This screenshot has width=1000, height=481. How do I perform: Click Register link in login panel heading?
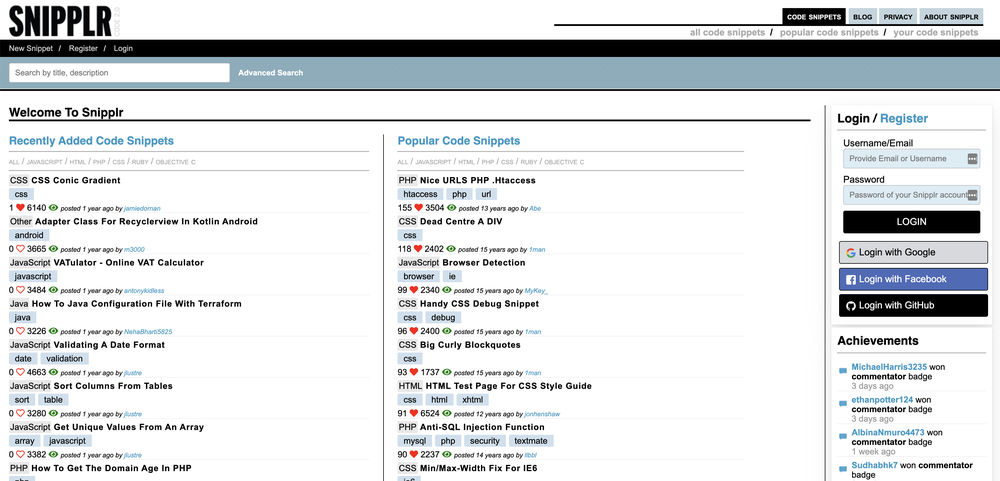(x=904, y=118)
